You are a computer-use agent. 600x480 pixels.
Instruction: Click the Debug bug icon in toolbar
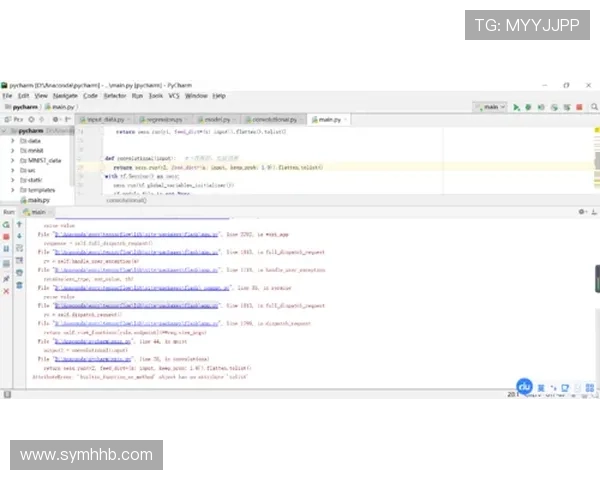528,107
